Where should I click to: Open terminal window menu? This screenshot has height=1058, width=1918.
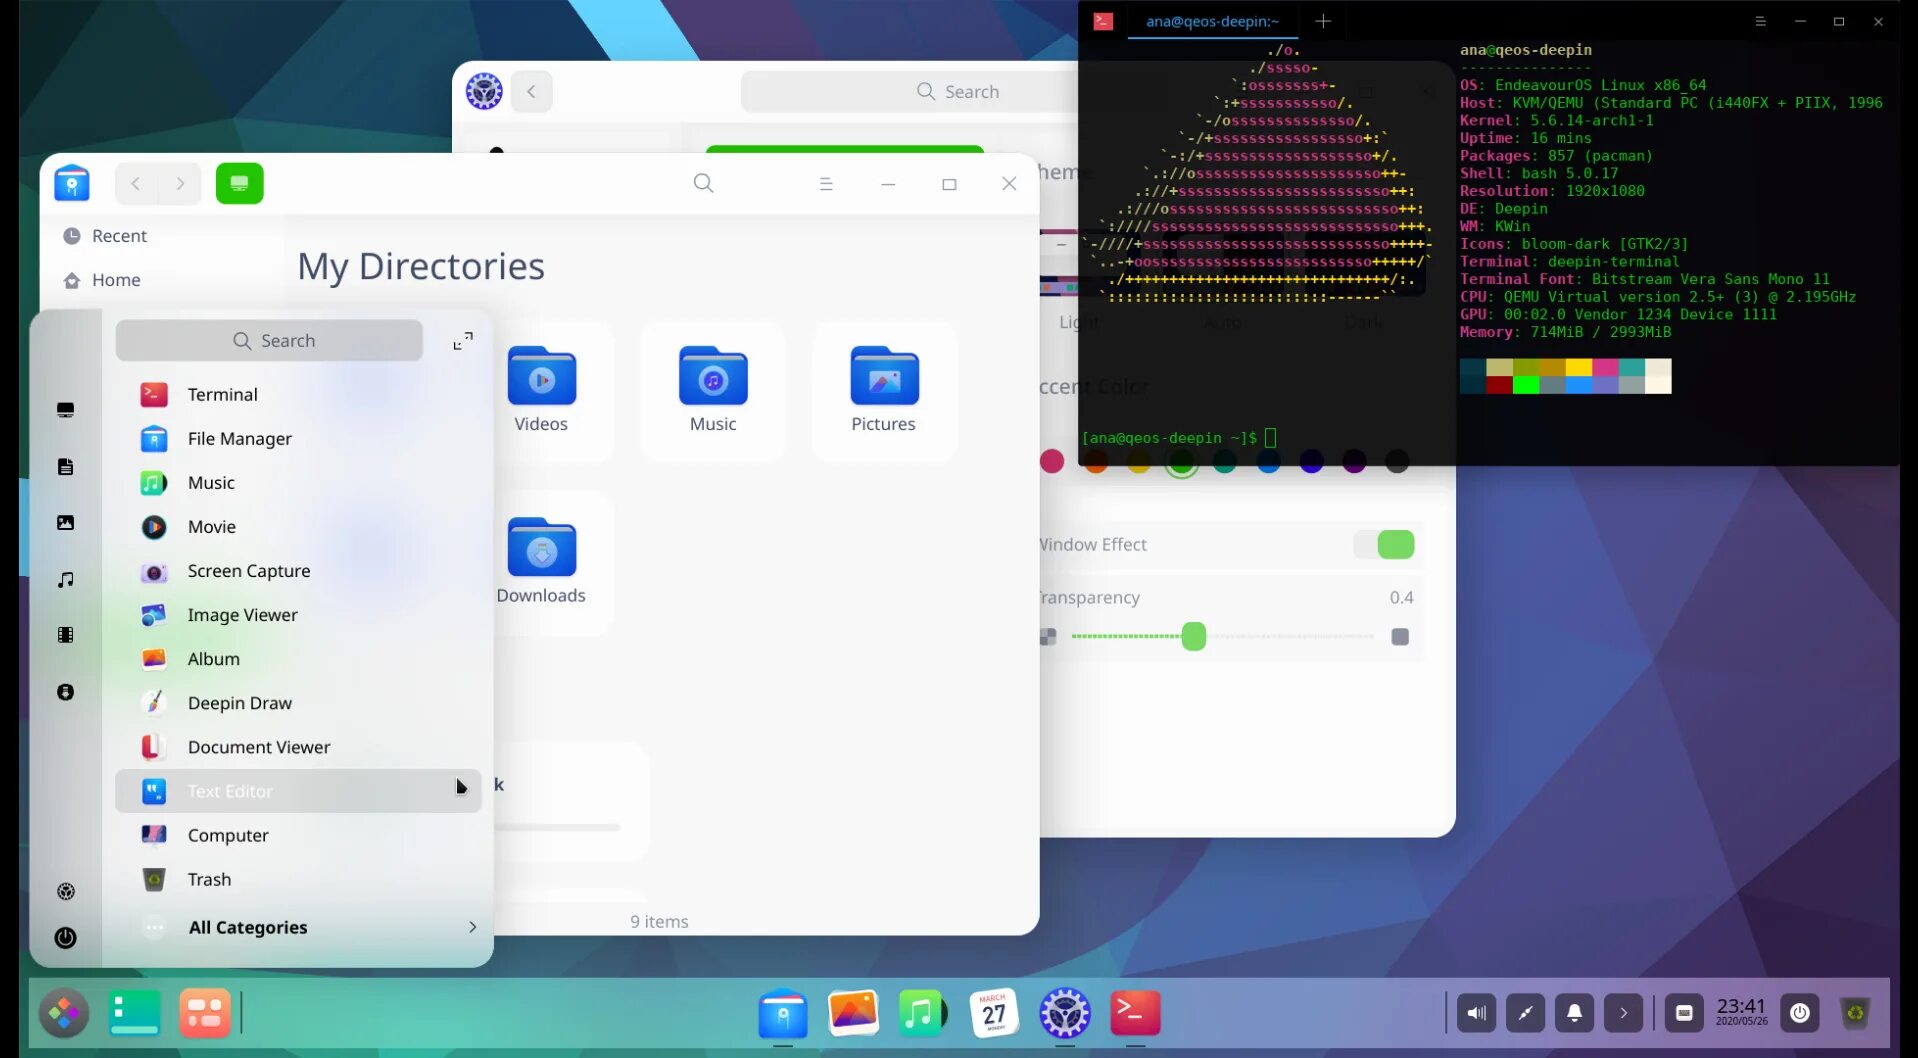[1761, 21]
